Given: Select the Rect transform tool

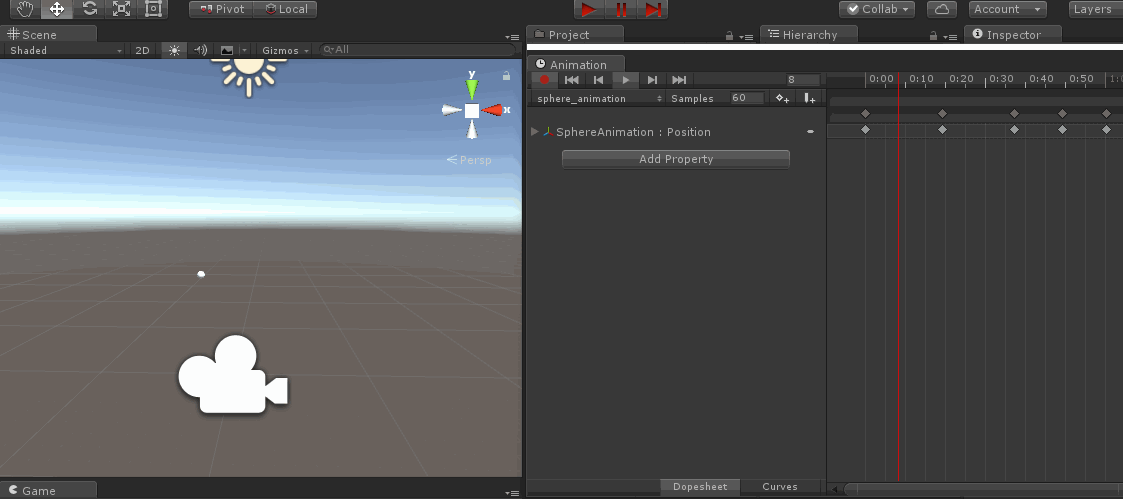Looking at the screenshot, I should pos(153,9).
